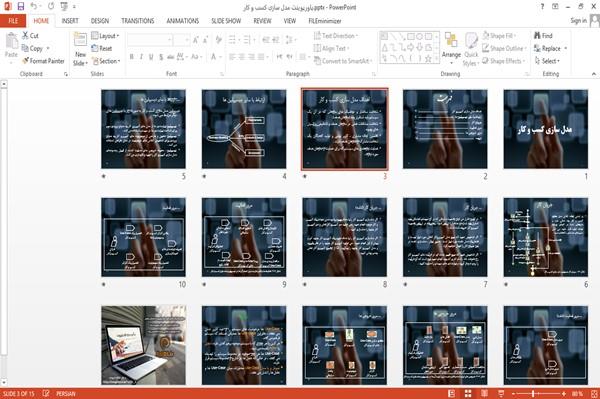Open PowerPoint Help question mark
The image size is (600, 399).
tap(542, 7)
